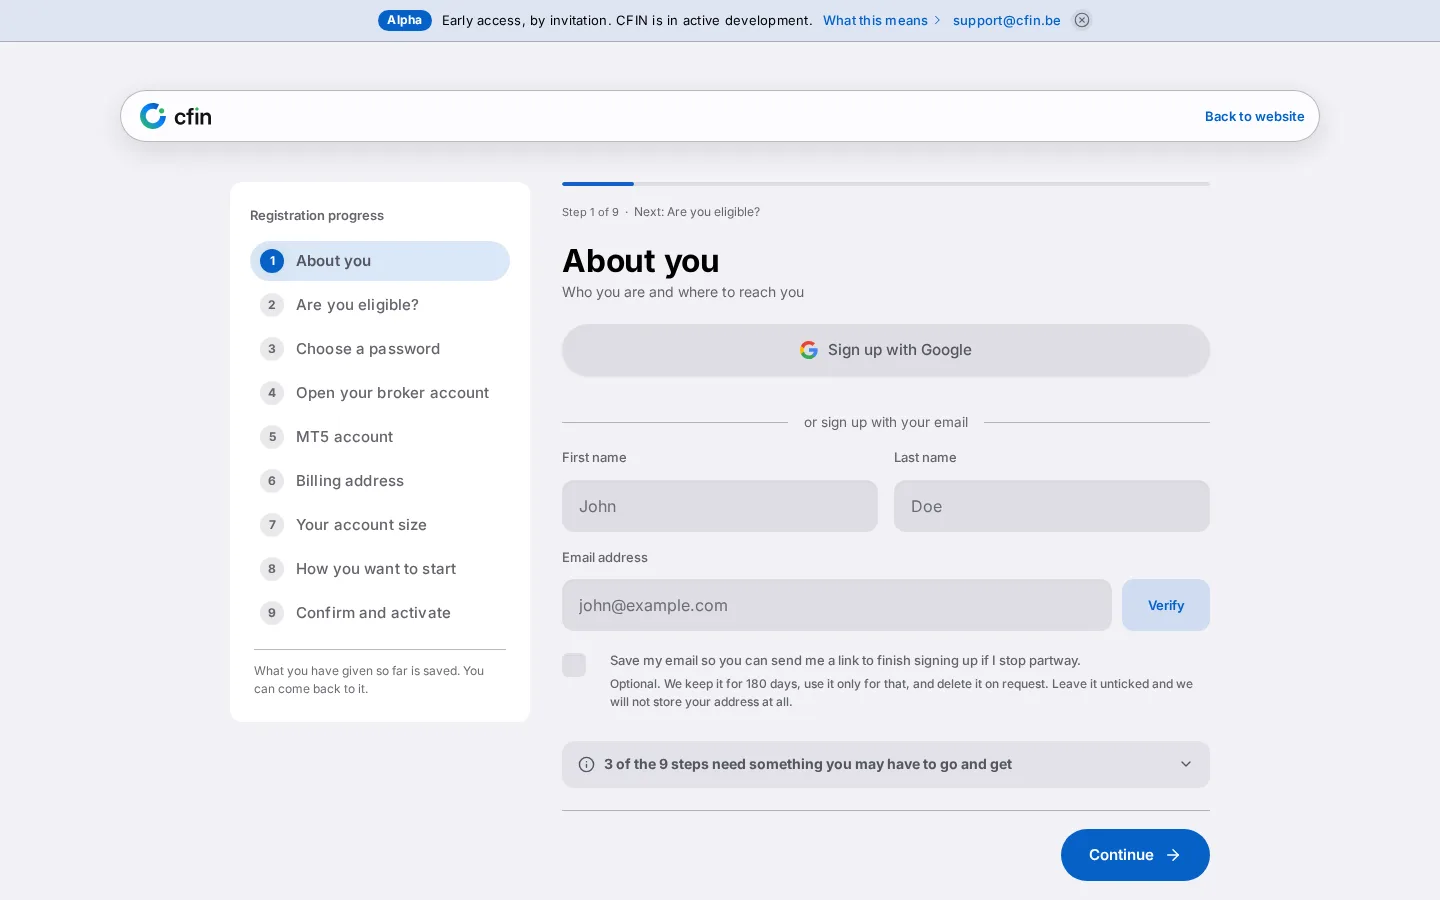Sign up with Google

(x=886, y=350)
